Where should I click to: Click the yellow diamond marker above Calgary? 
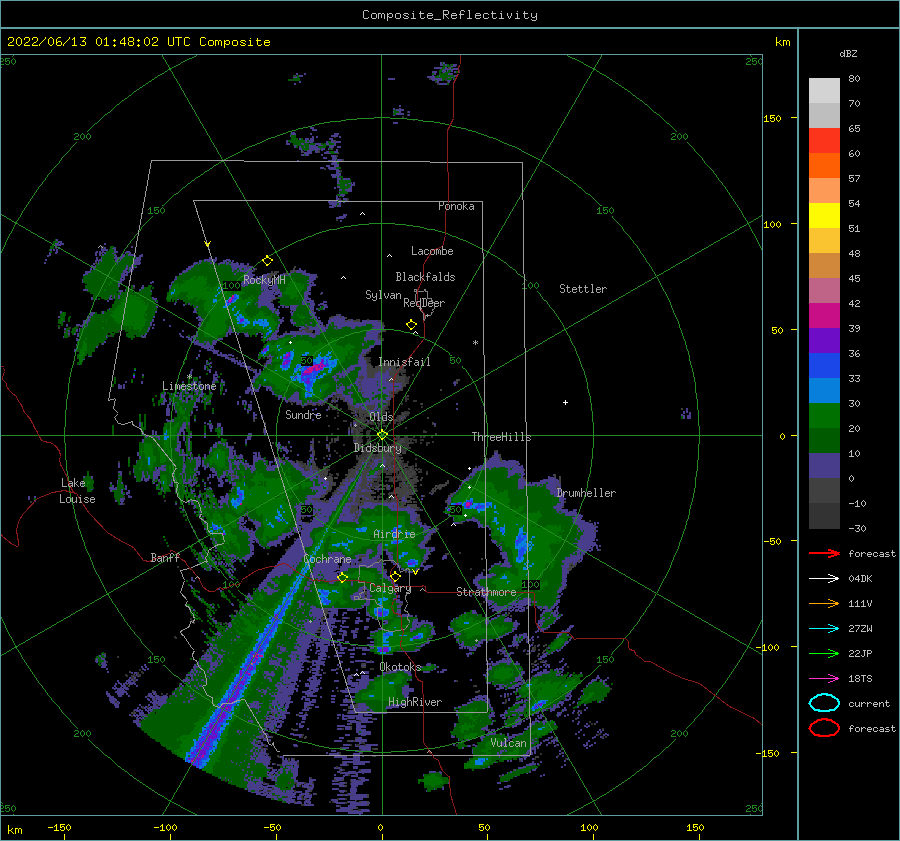coord(395,576)
